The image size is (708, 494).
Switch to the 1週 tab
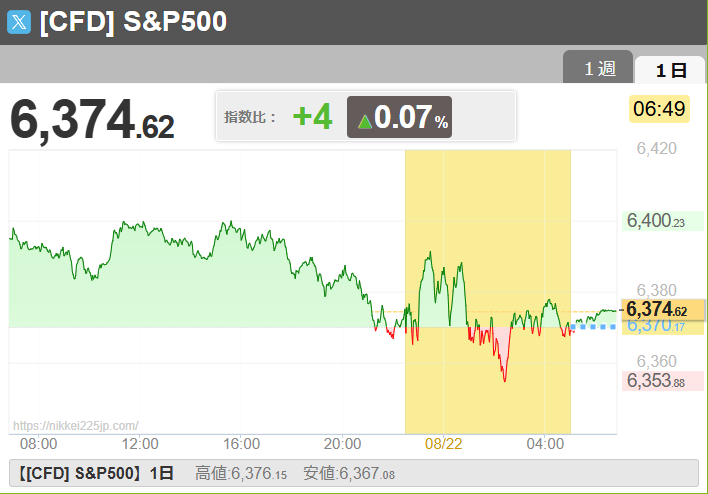point(598,68)
